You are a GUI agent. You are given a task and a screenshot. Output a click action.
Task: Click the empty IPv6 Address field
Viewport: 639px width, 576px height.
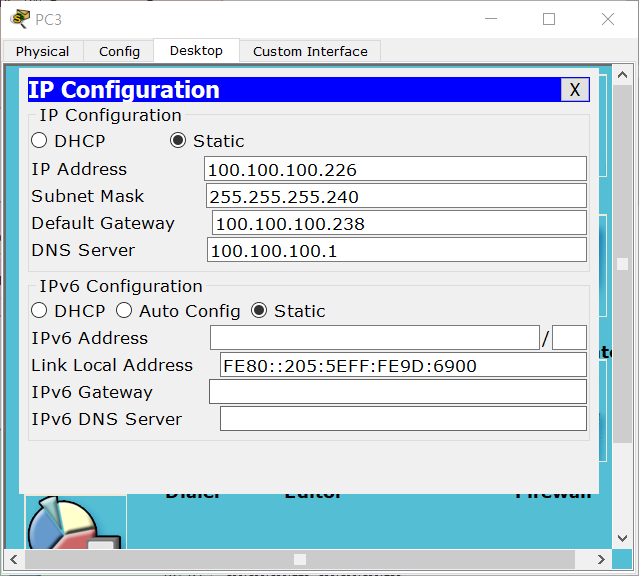[375, 338]
